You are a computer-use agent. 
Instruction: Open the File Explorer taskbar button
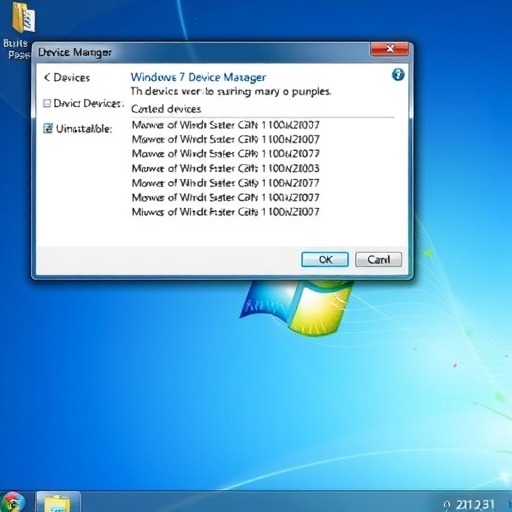tap(58, 502)
